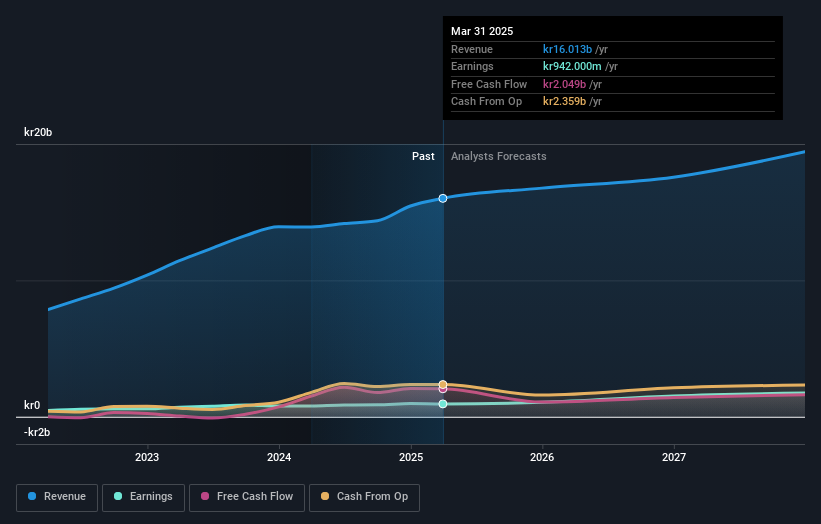
Task: Click the blue dot in Revenue legend
Action: pos(32,496)
